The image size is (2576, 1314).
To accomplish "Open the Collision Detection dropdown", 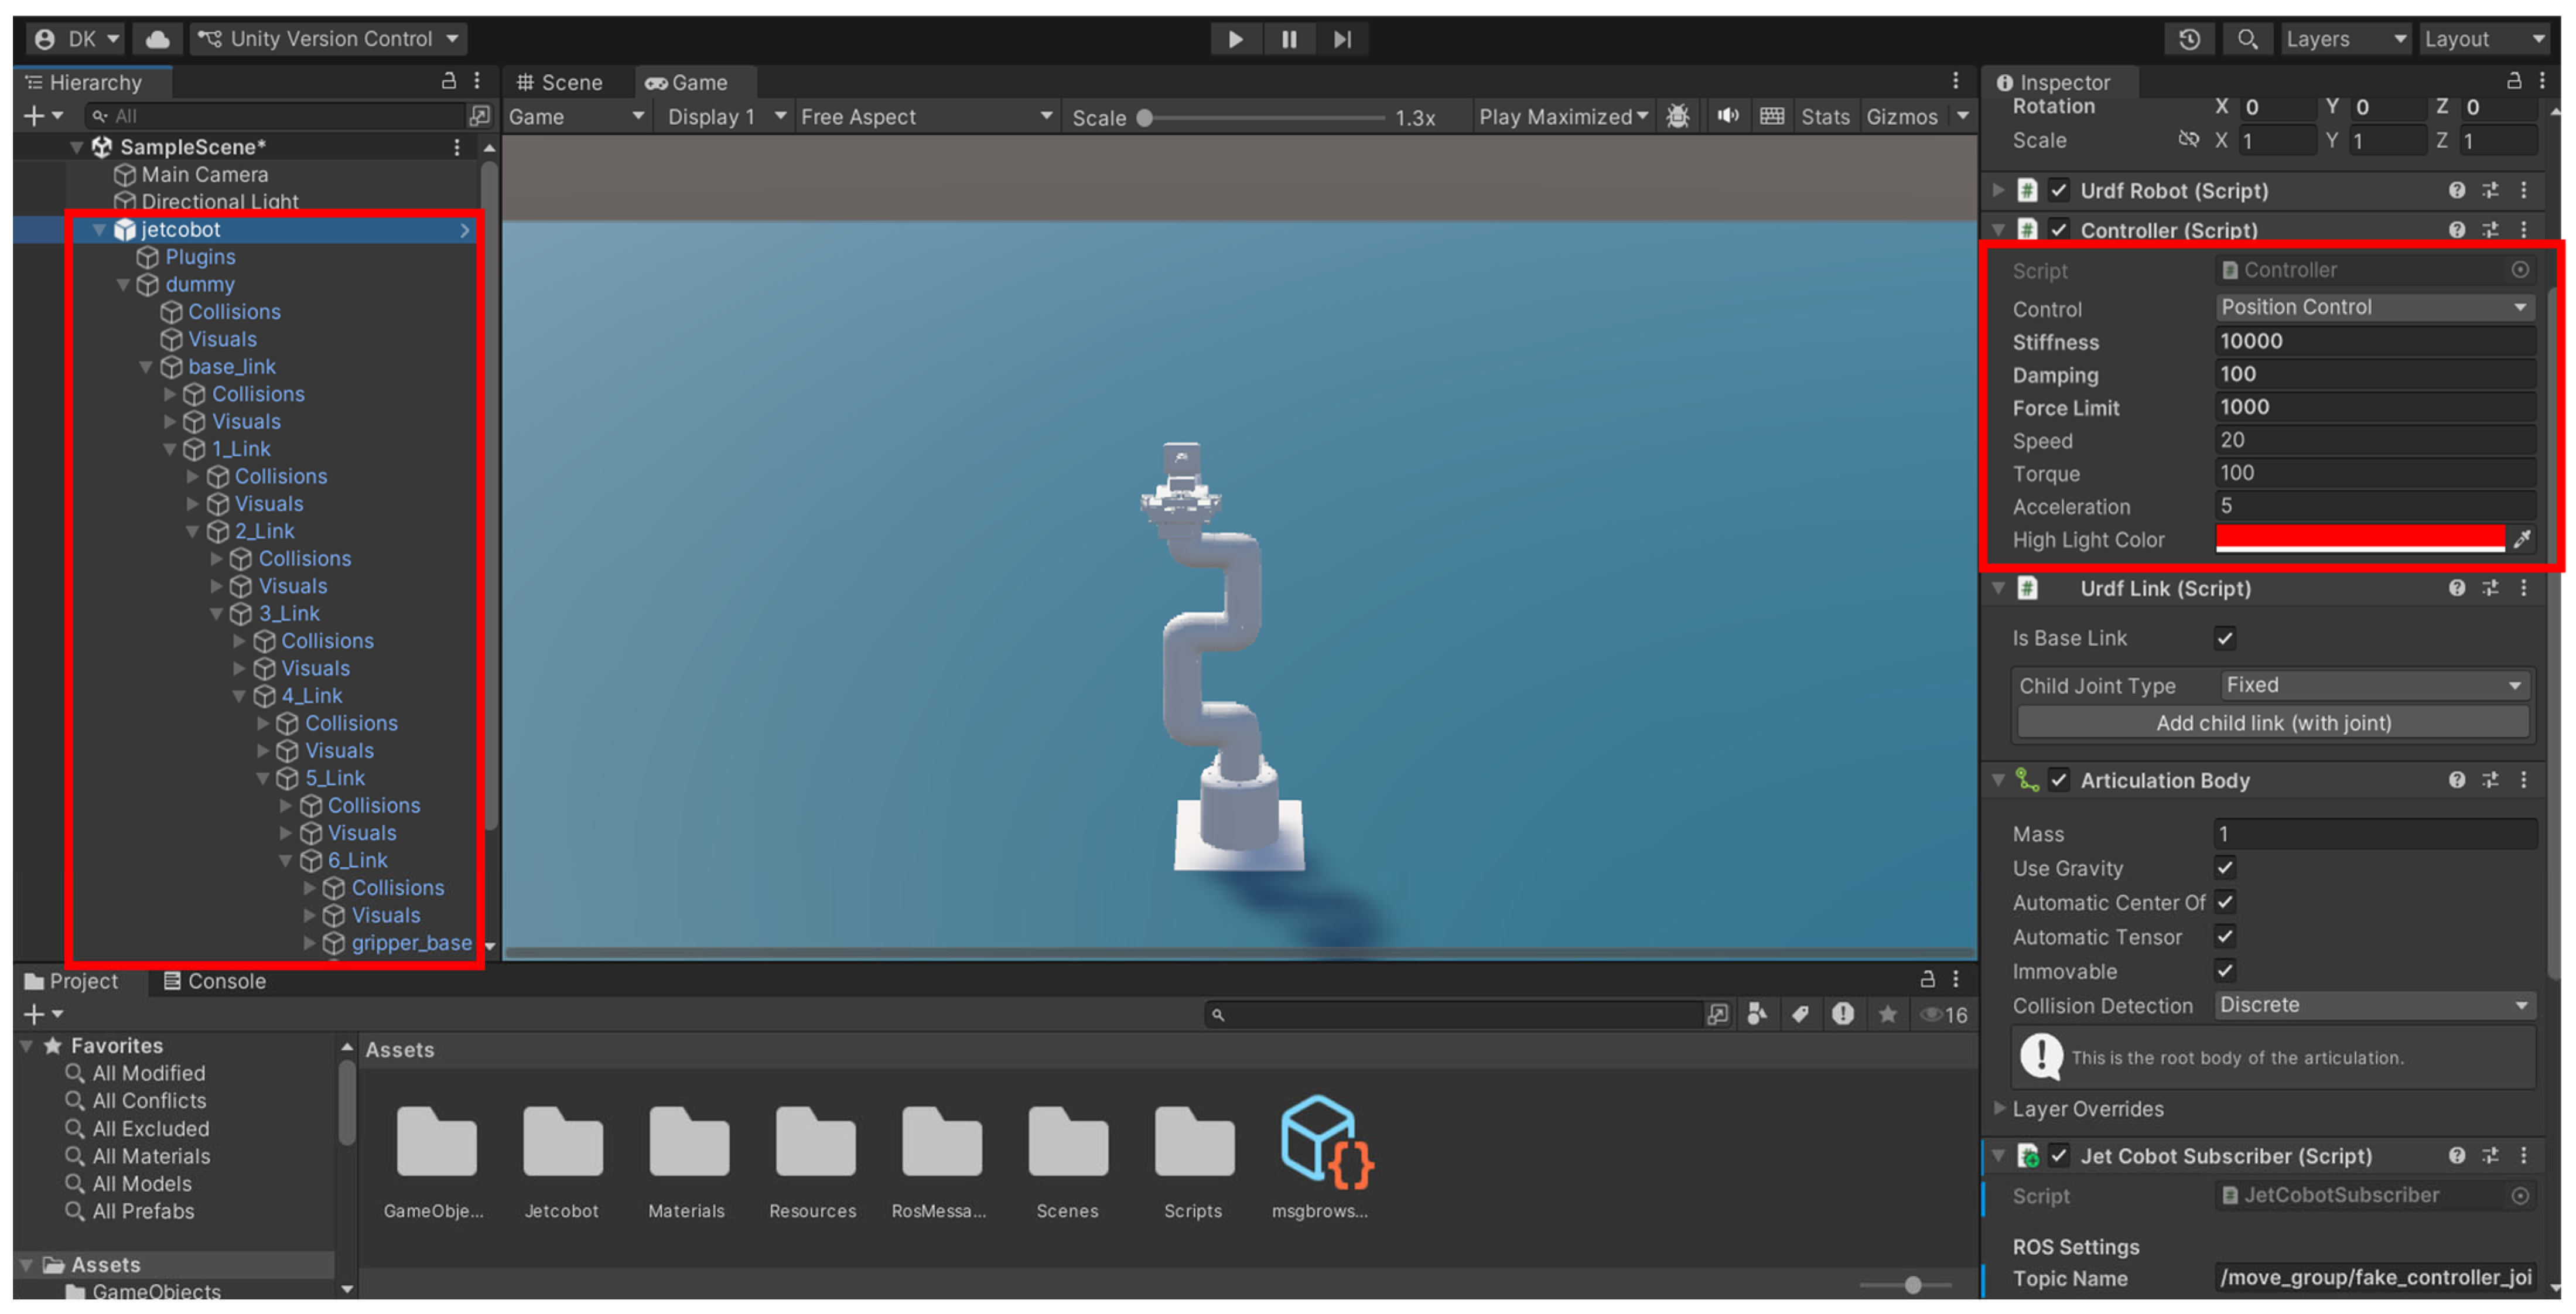I will point(2375,1005).
